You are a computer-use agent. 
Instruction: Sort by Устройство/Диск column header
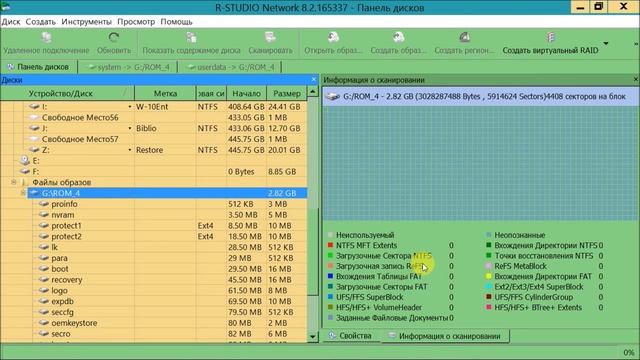(x=67, y=93)
